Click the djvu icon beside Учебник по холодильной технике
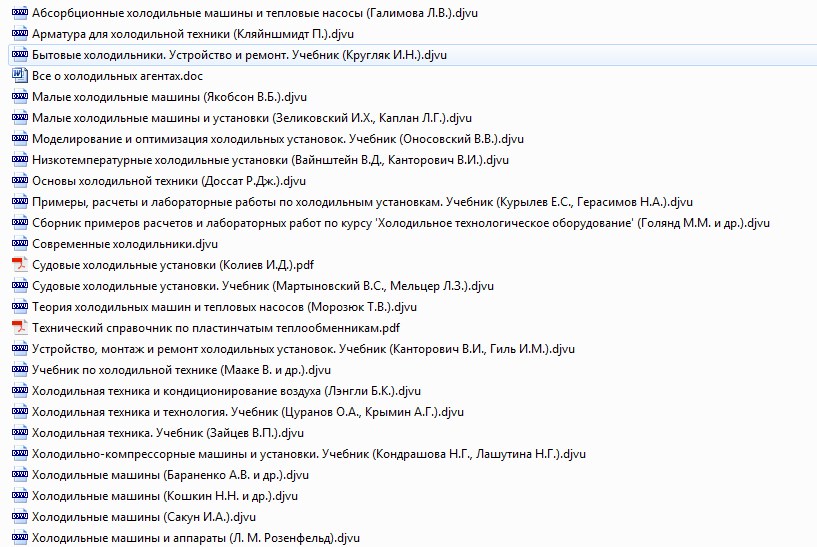 click(x=20, y=370)
